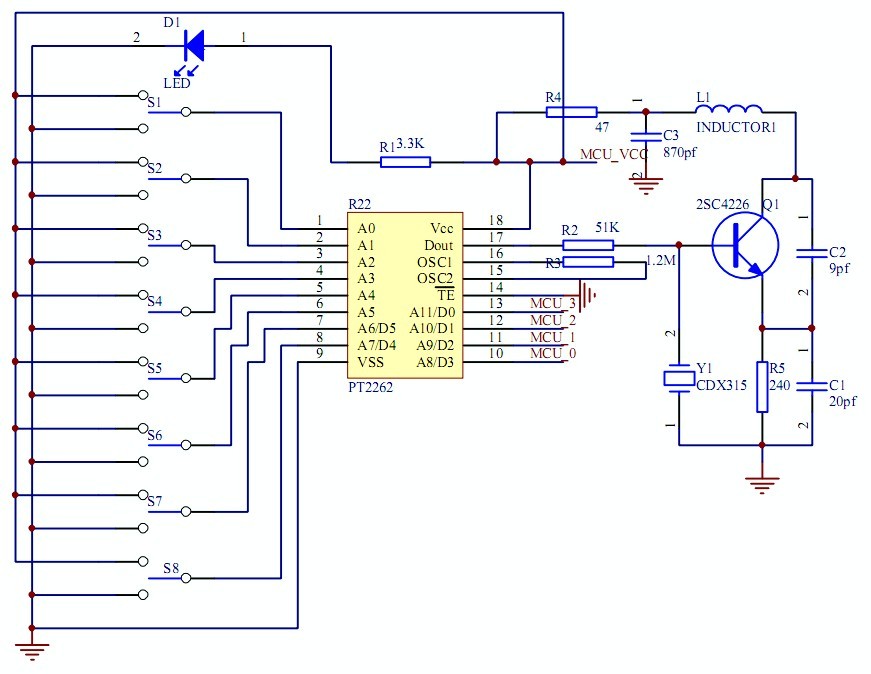
Task: Select the R1 3.3K resistor body
Action: (x=406, y=162)
